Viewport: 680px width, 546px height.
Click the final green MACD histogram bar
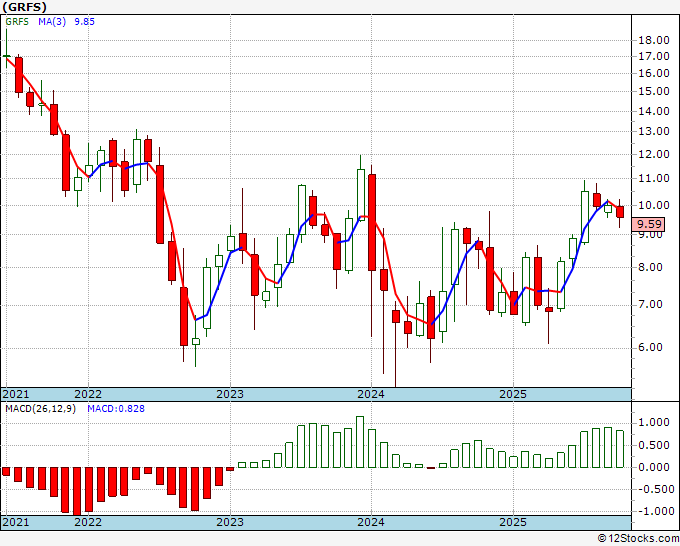pyautogui.click(x=620, y=449)
